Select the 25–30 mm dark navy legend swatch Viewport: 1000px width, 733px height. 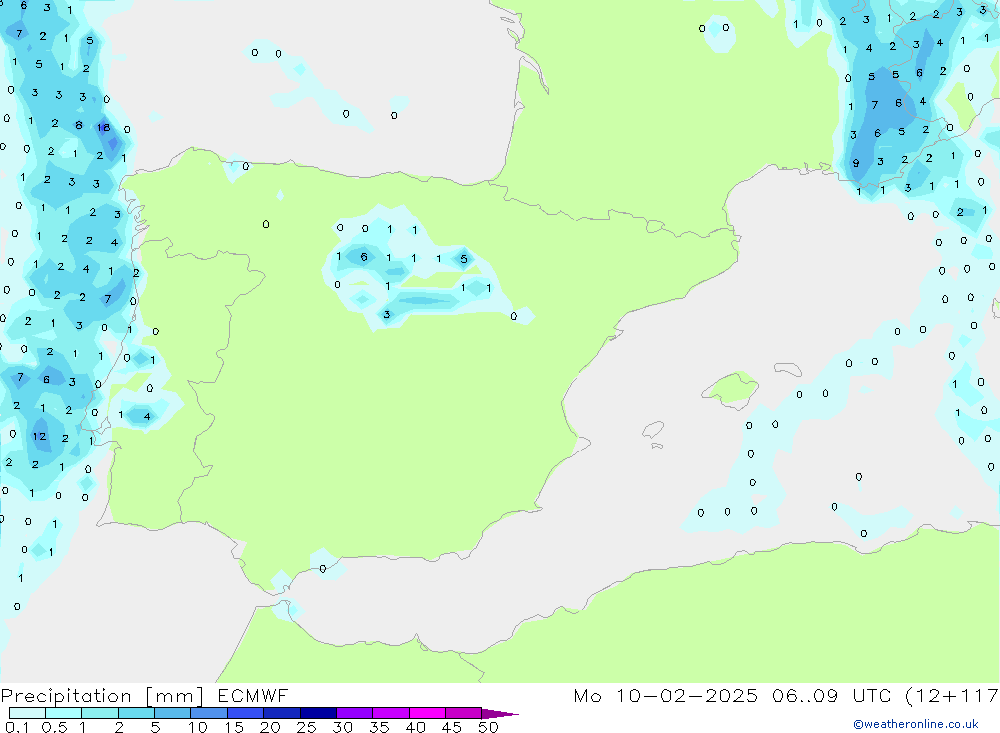(x=318, y=713)
